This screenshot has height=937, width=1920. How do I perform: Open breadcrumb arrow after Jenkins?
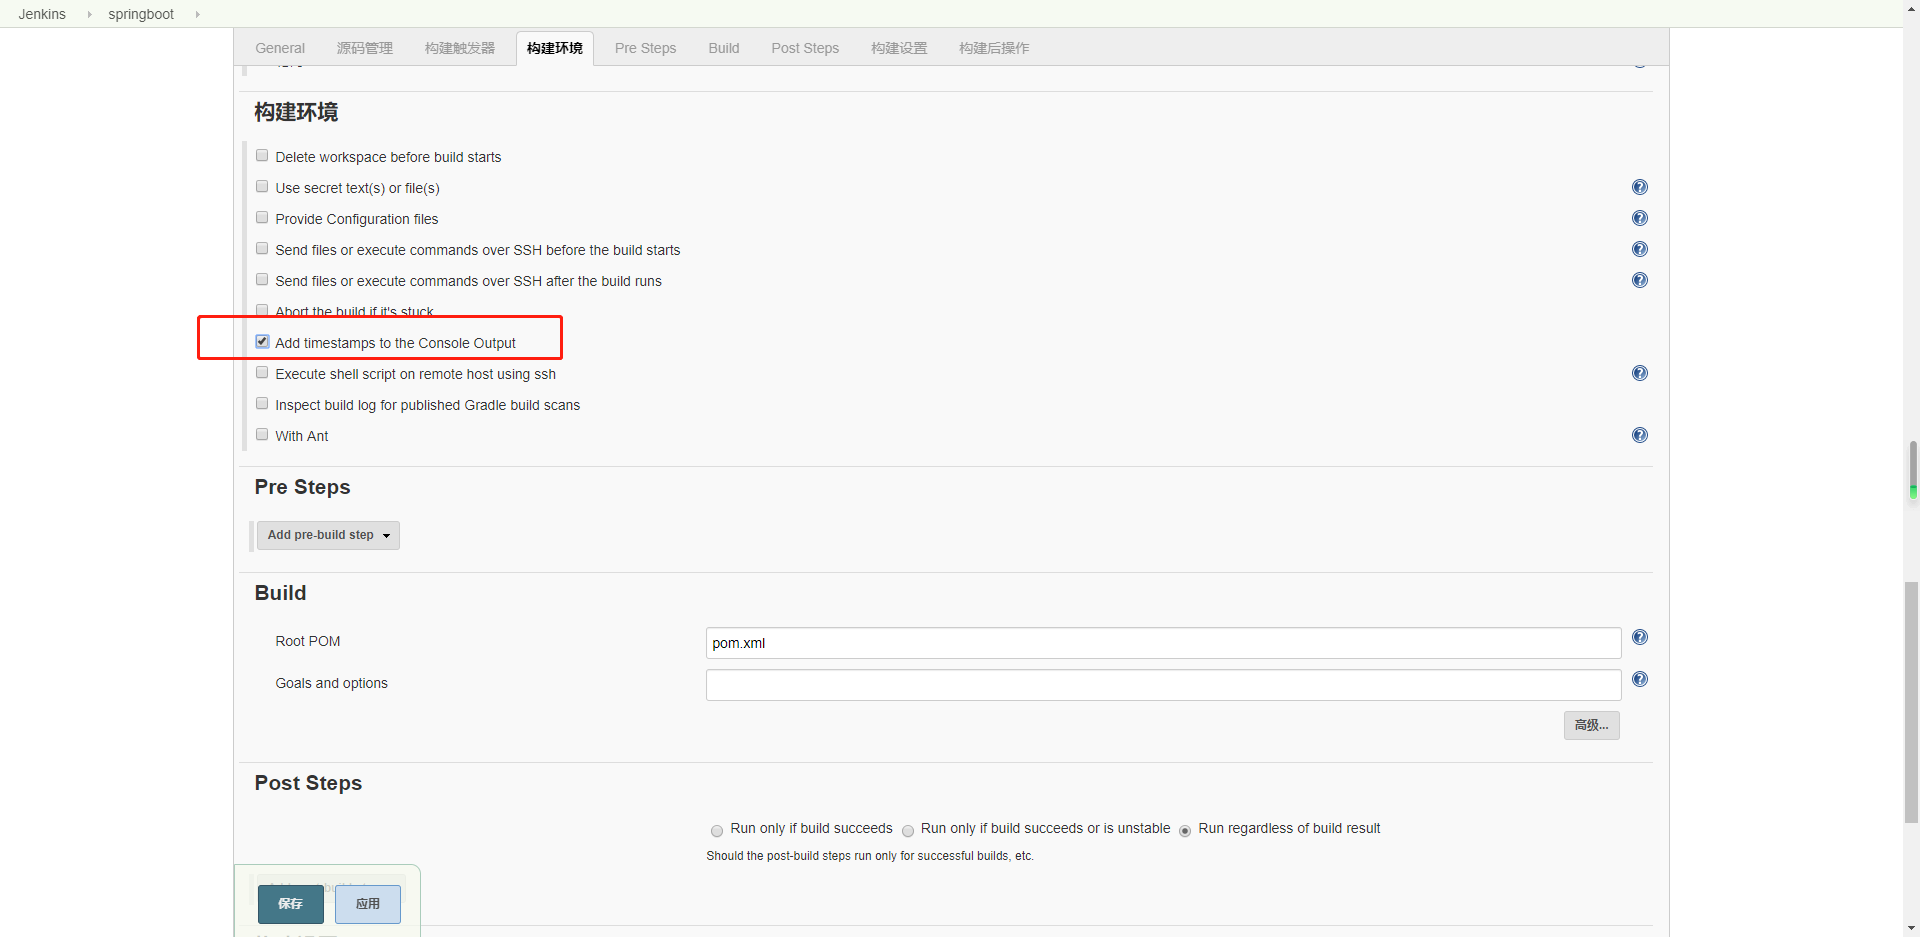(x=89, y=14)
